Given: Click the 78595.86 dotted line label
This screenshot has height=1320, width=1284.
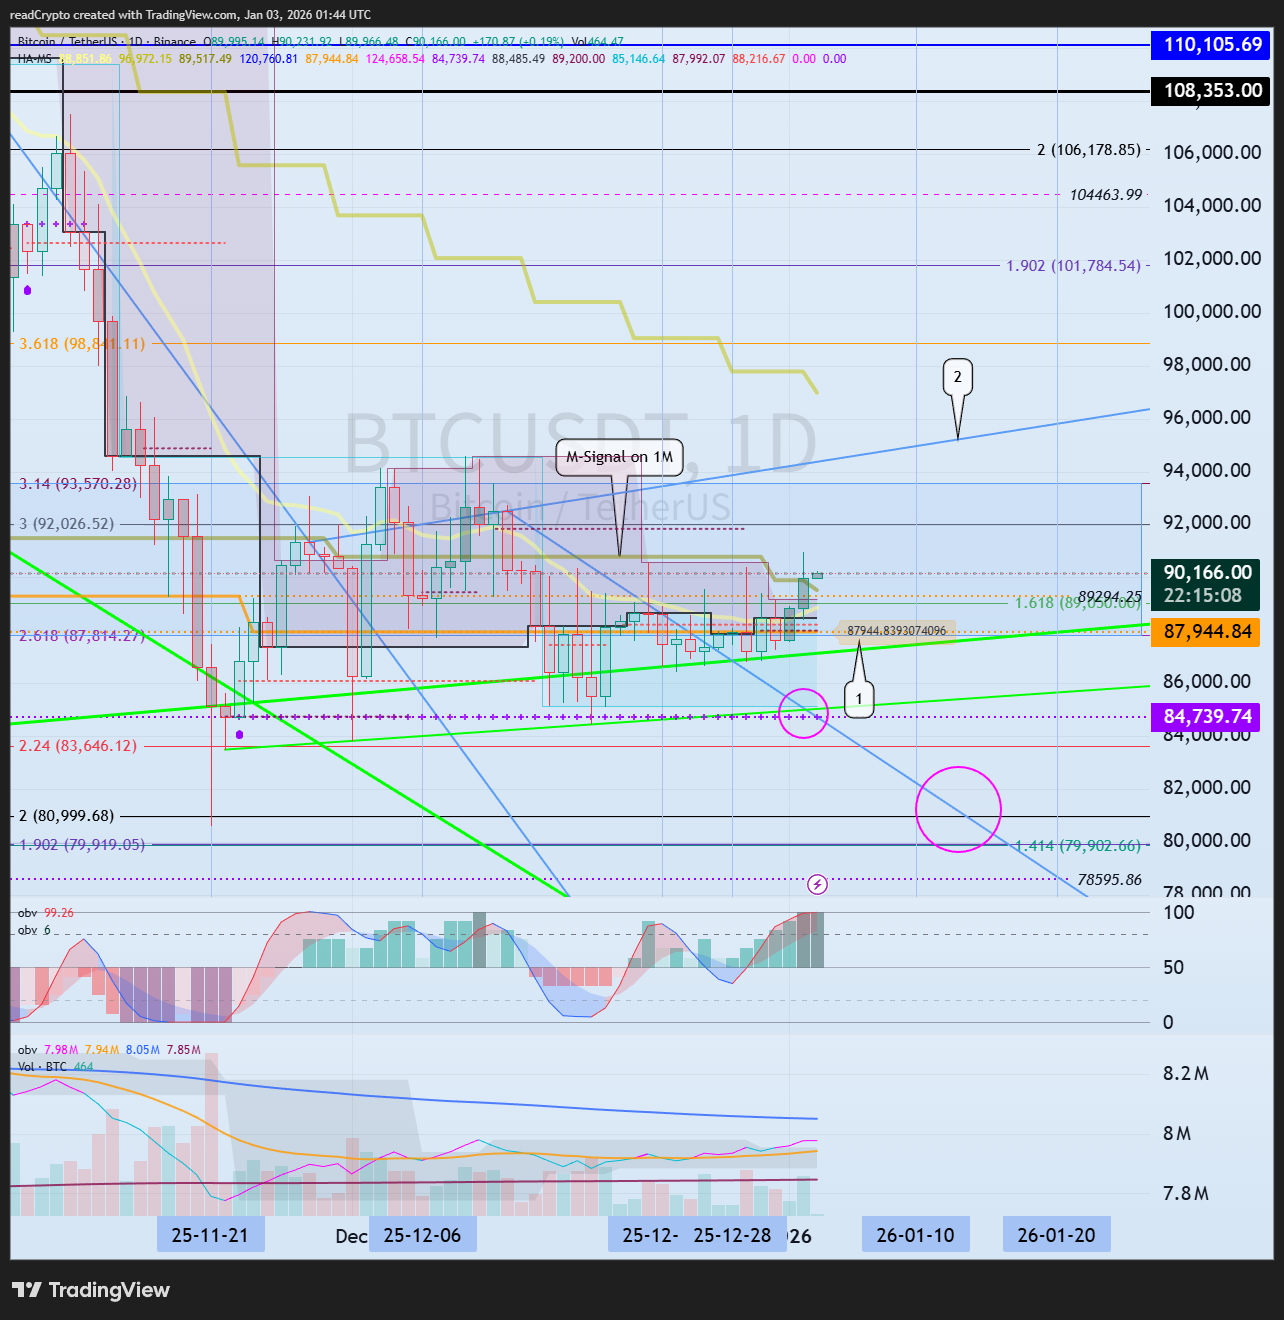Looking at the screenshot, I should coord(1109,880).
